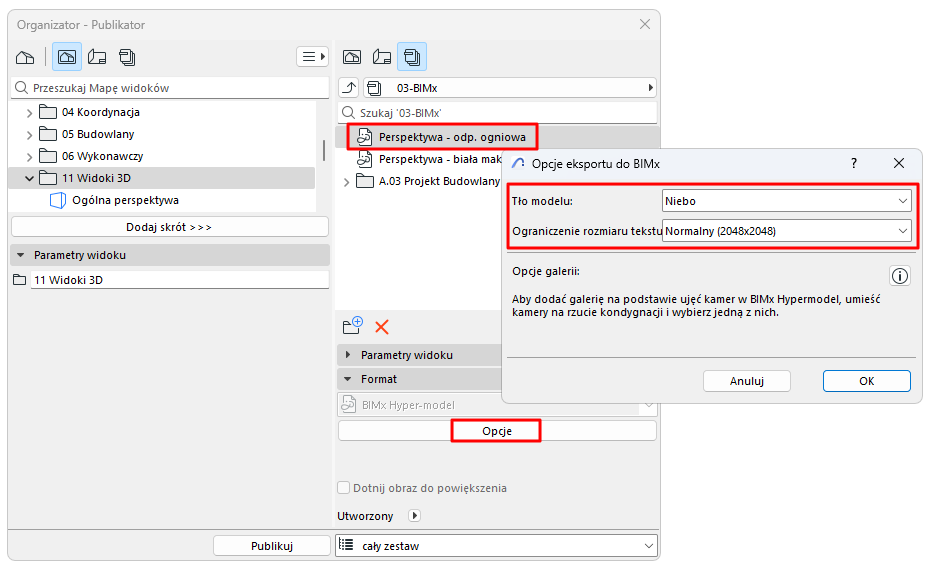Click OK in BIMx export dialog
The height and width of the screenshot is (569, 932).
(867, 381)
